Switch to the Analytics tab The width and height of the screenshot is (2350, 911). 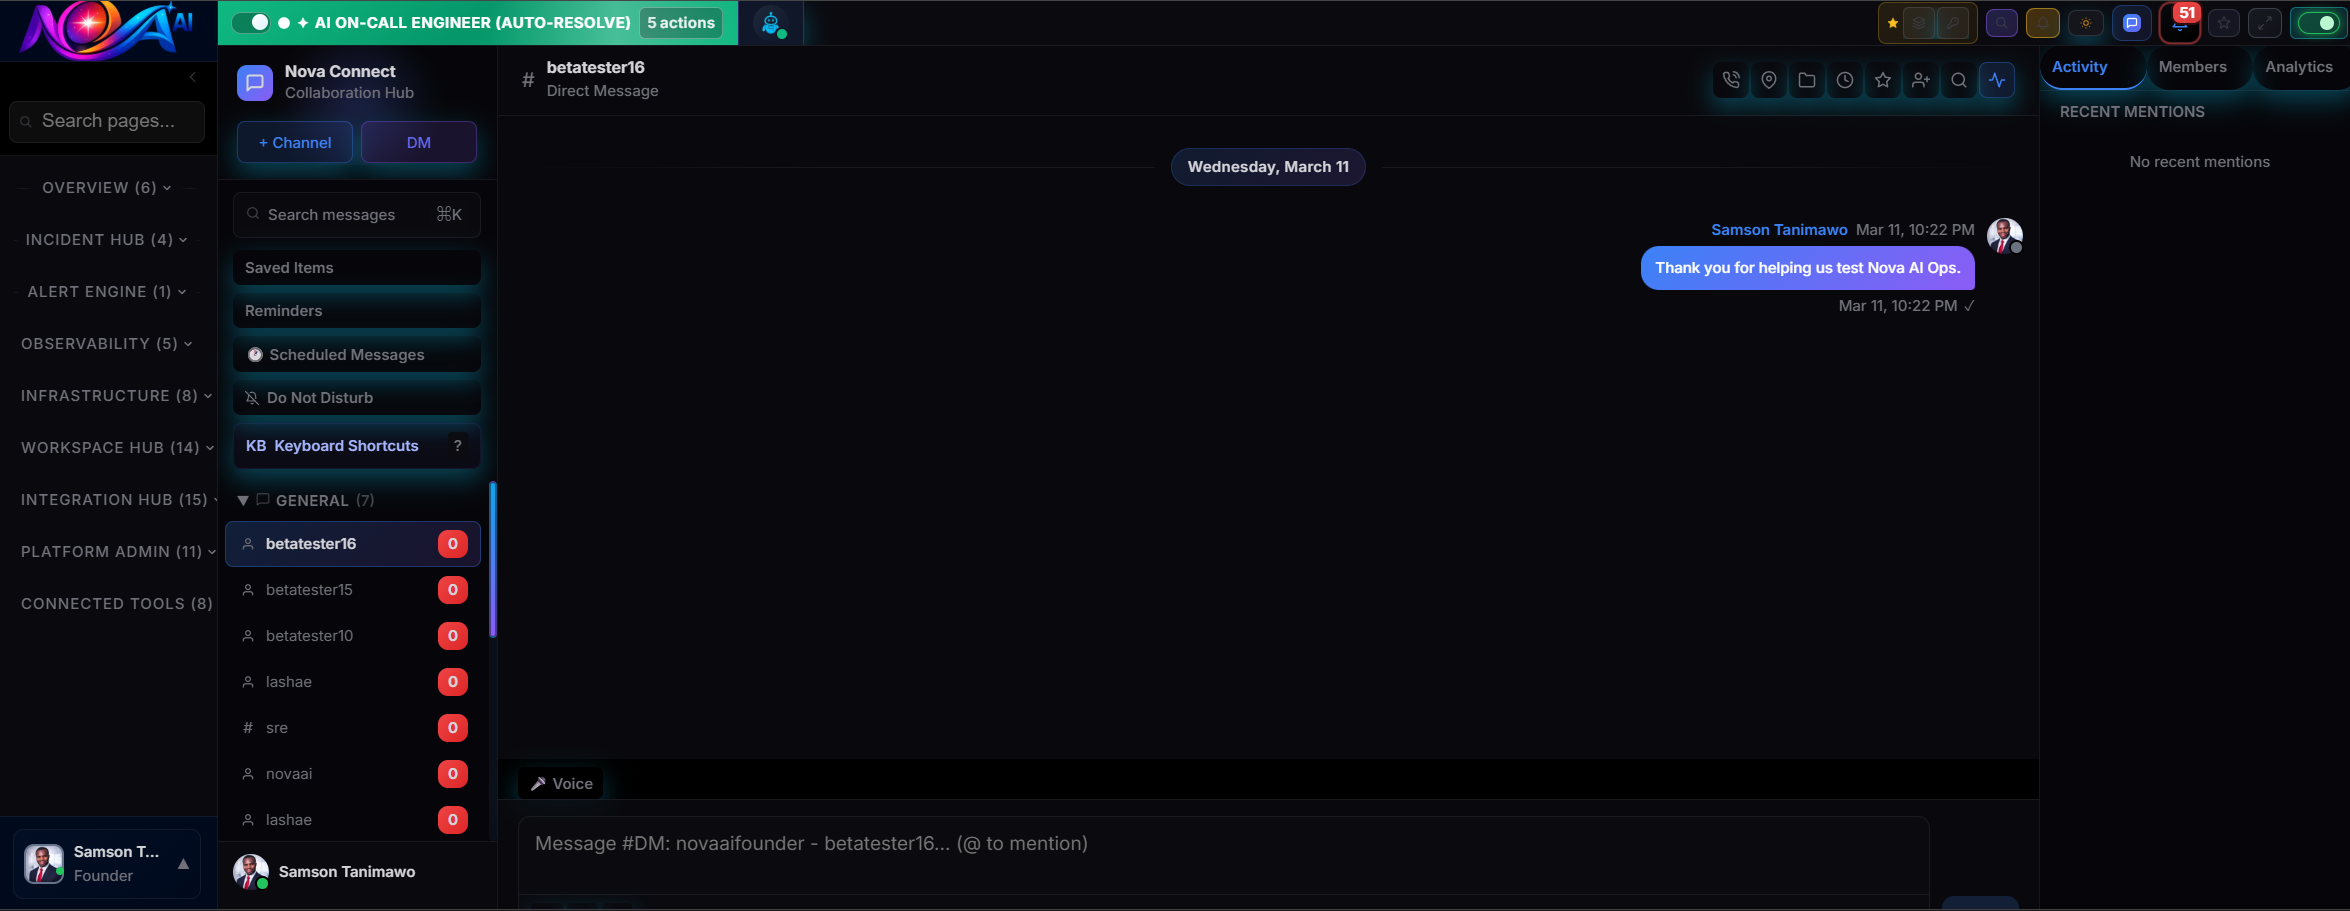[x=2299, y=67]
